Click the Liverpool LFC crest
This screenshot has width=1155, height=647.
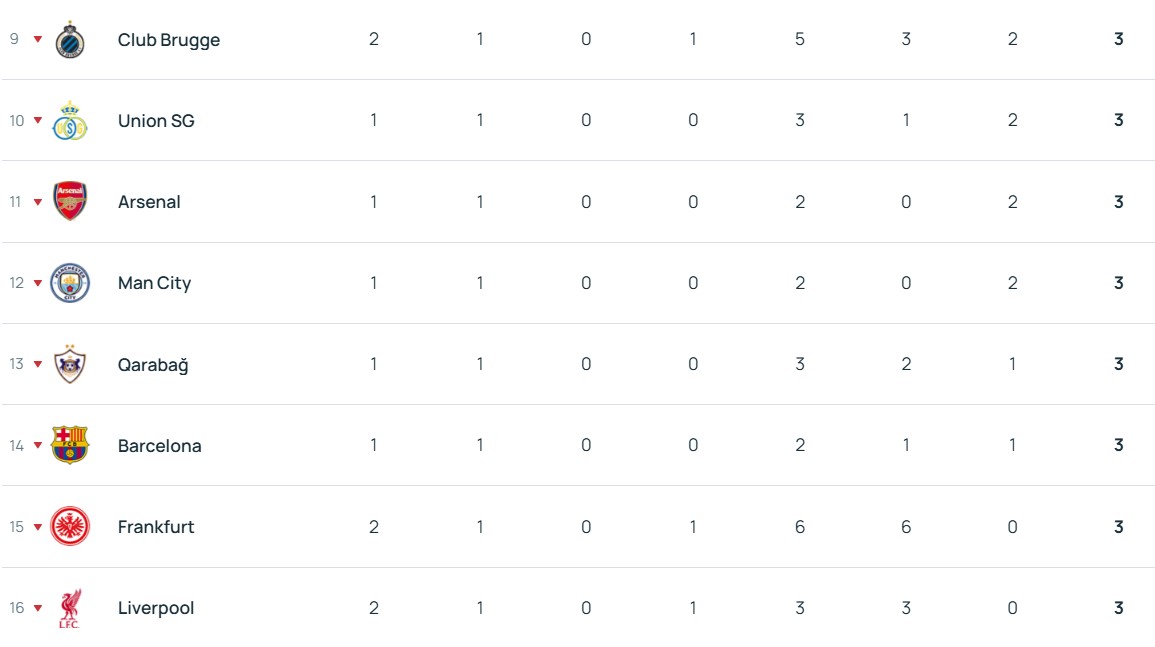[x=70, y=608]
